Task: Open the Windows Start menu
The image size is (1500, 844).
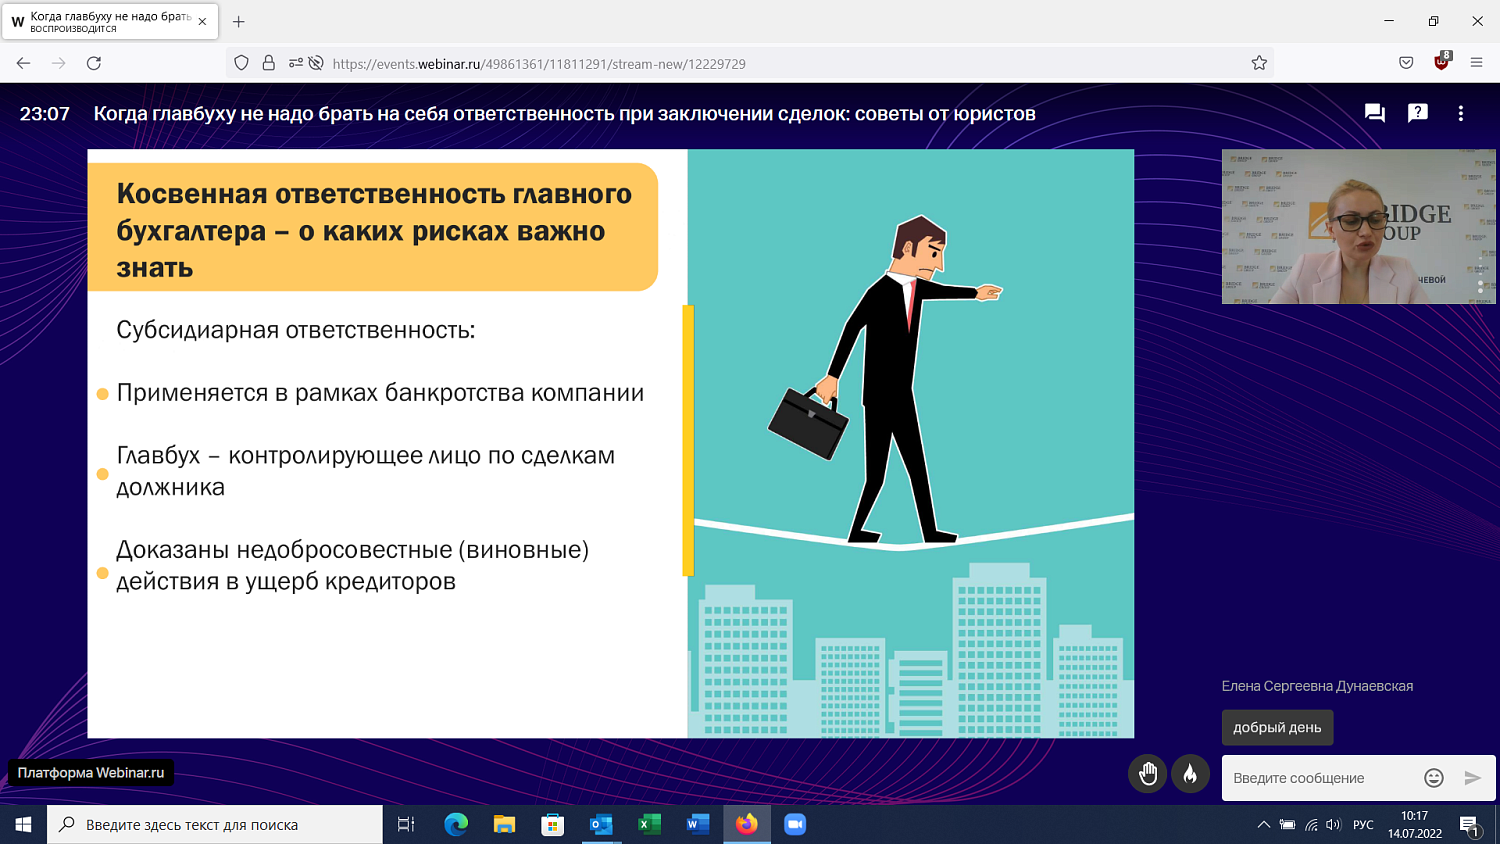Action: [21, 824]
